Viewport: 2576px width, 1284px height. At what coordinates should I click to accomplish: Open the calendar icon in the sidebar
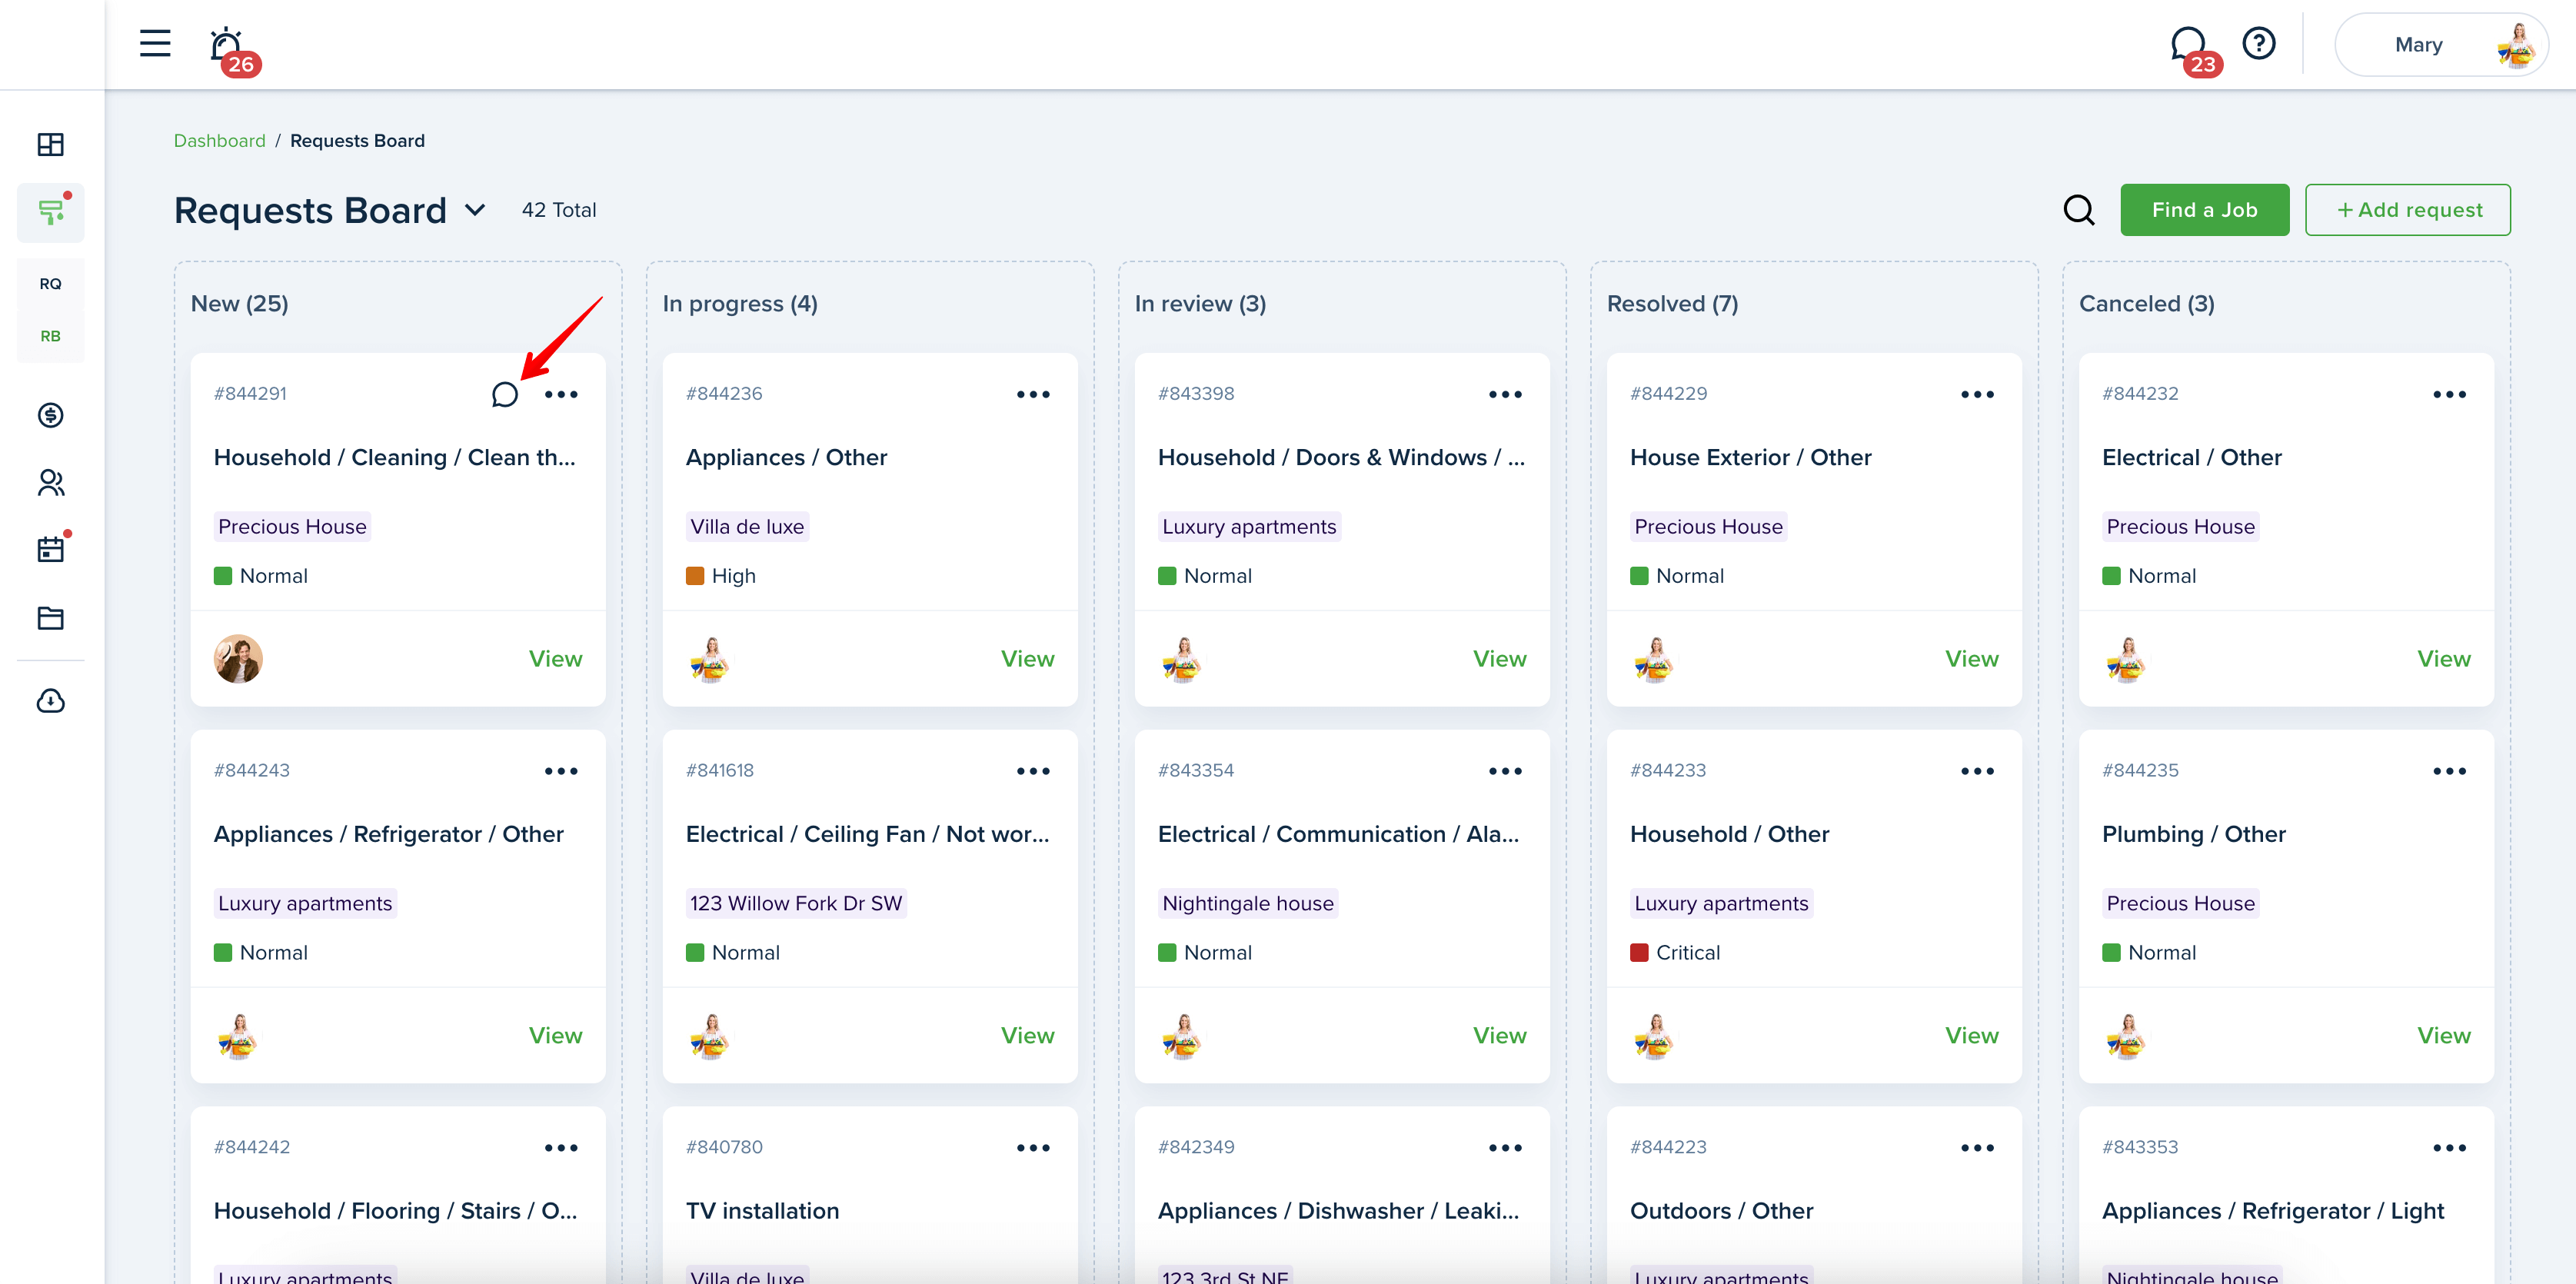coord(50,549)
